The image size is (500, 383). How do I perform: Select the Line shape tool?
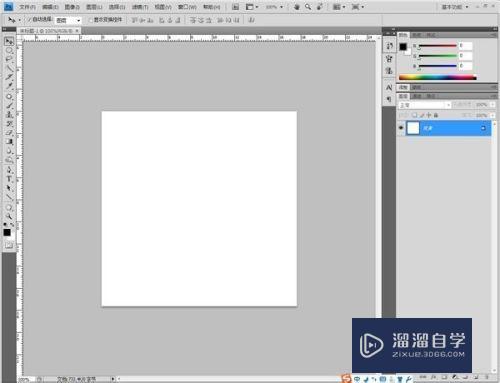(x=9, y=197)
